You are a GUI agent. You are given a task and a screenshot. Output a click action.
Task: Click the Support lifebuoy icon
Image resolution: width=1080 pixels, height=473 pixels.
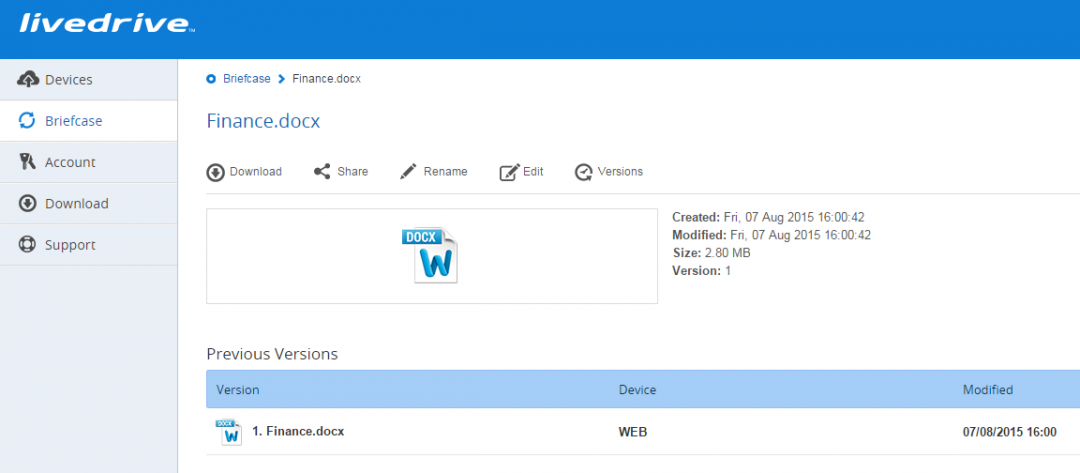pos(28,244)
